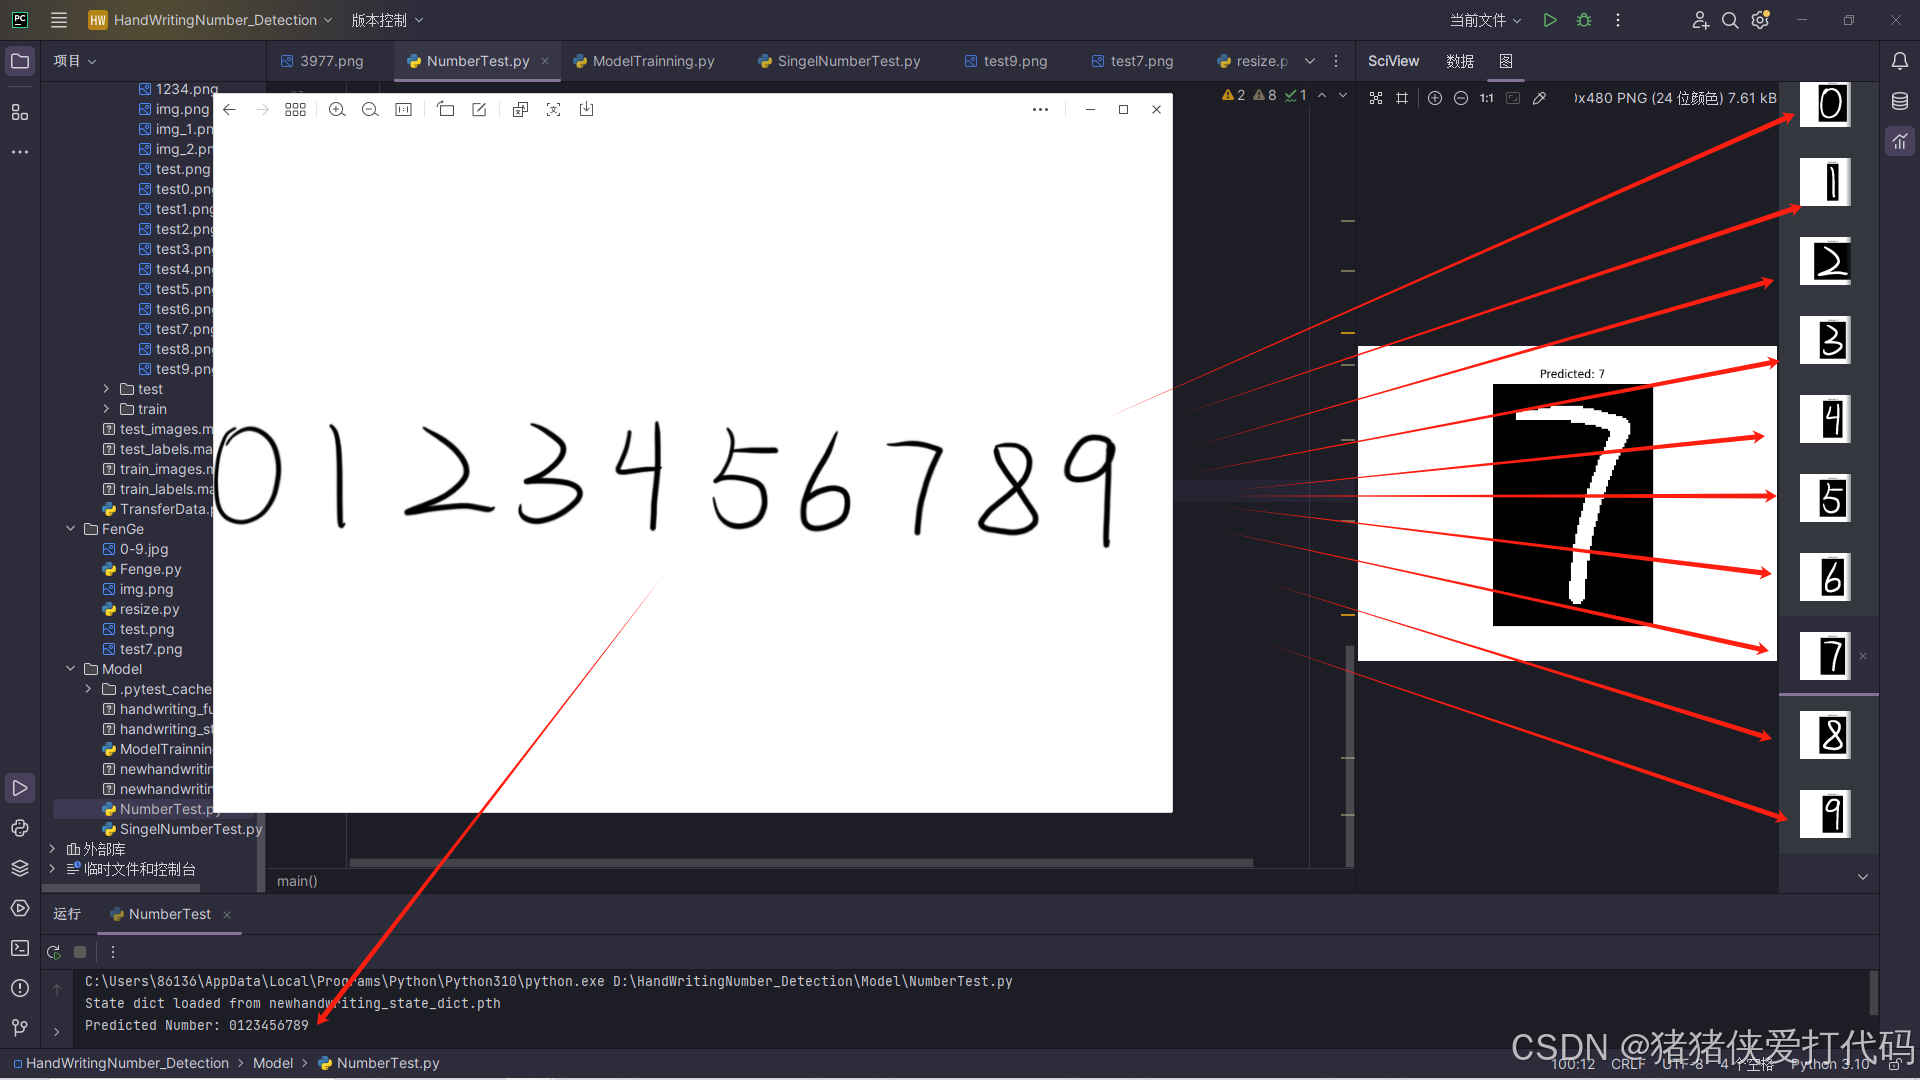Viewport: 1920px width, 1080px height.
Task: Rerun NumberTest in run panel
Action: click(x=54, y=952)
